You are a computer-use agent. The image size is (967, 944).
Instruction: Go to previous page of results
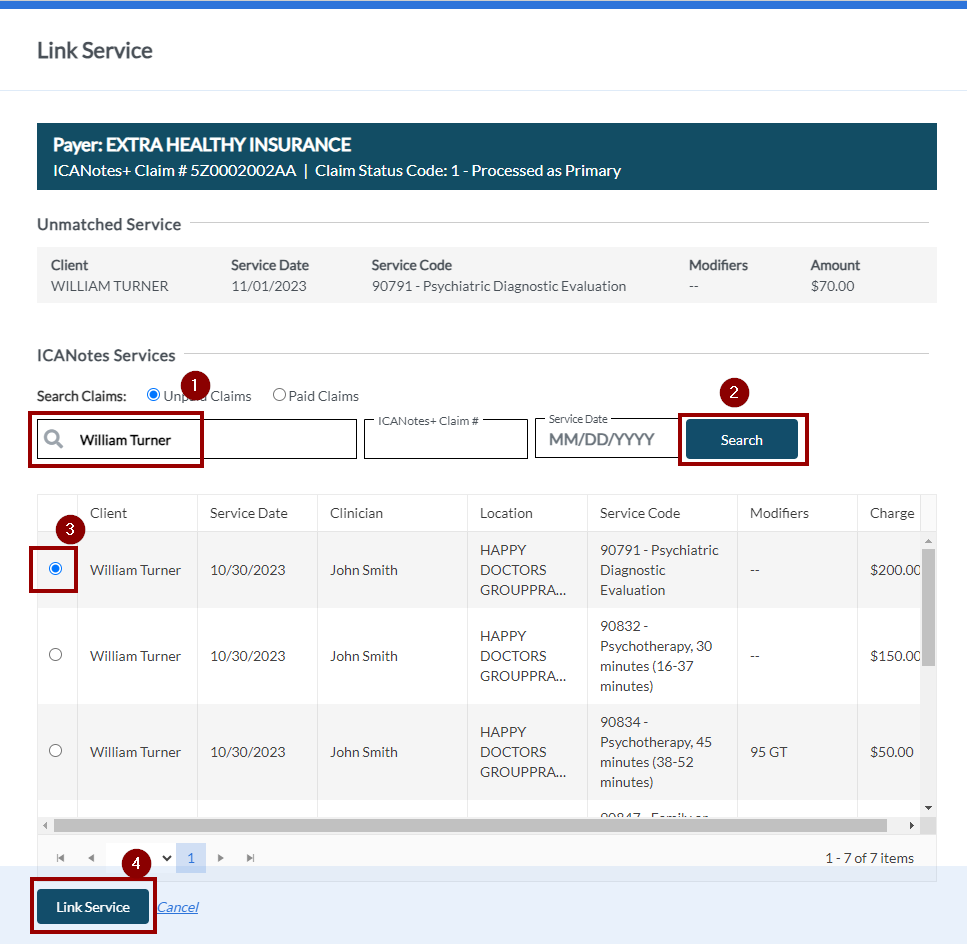[91, 858]
